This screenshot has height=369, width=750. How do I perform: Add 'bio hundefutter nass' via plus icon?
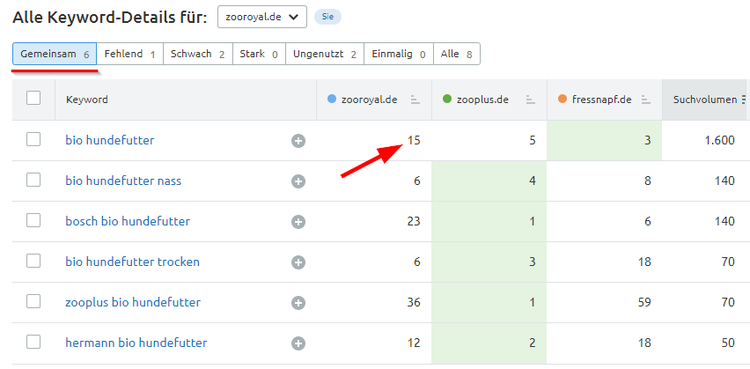[x=298, y=181]
